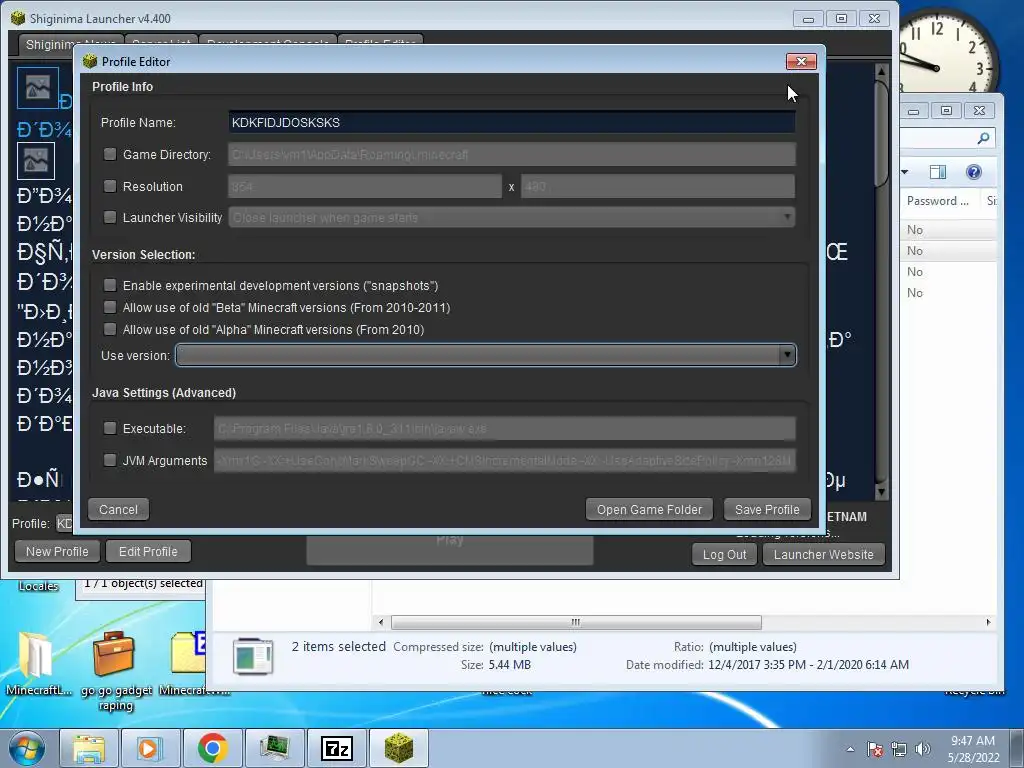This screenshot has height=768, width=1024.
Task: Click the archive window horizontal scrollbar
Action: [x=576, y=622]
